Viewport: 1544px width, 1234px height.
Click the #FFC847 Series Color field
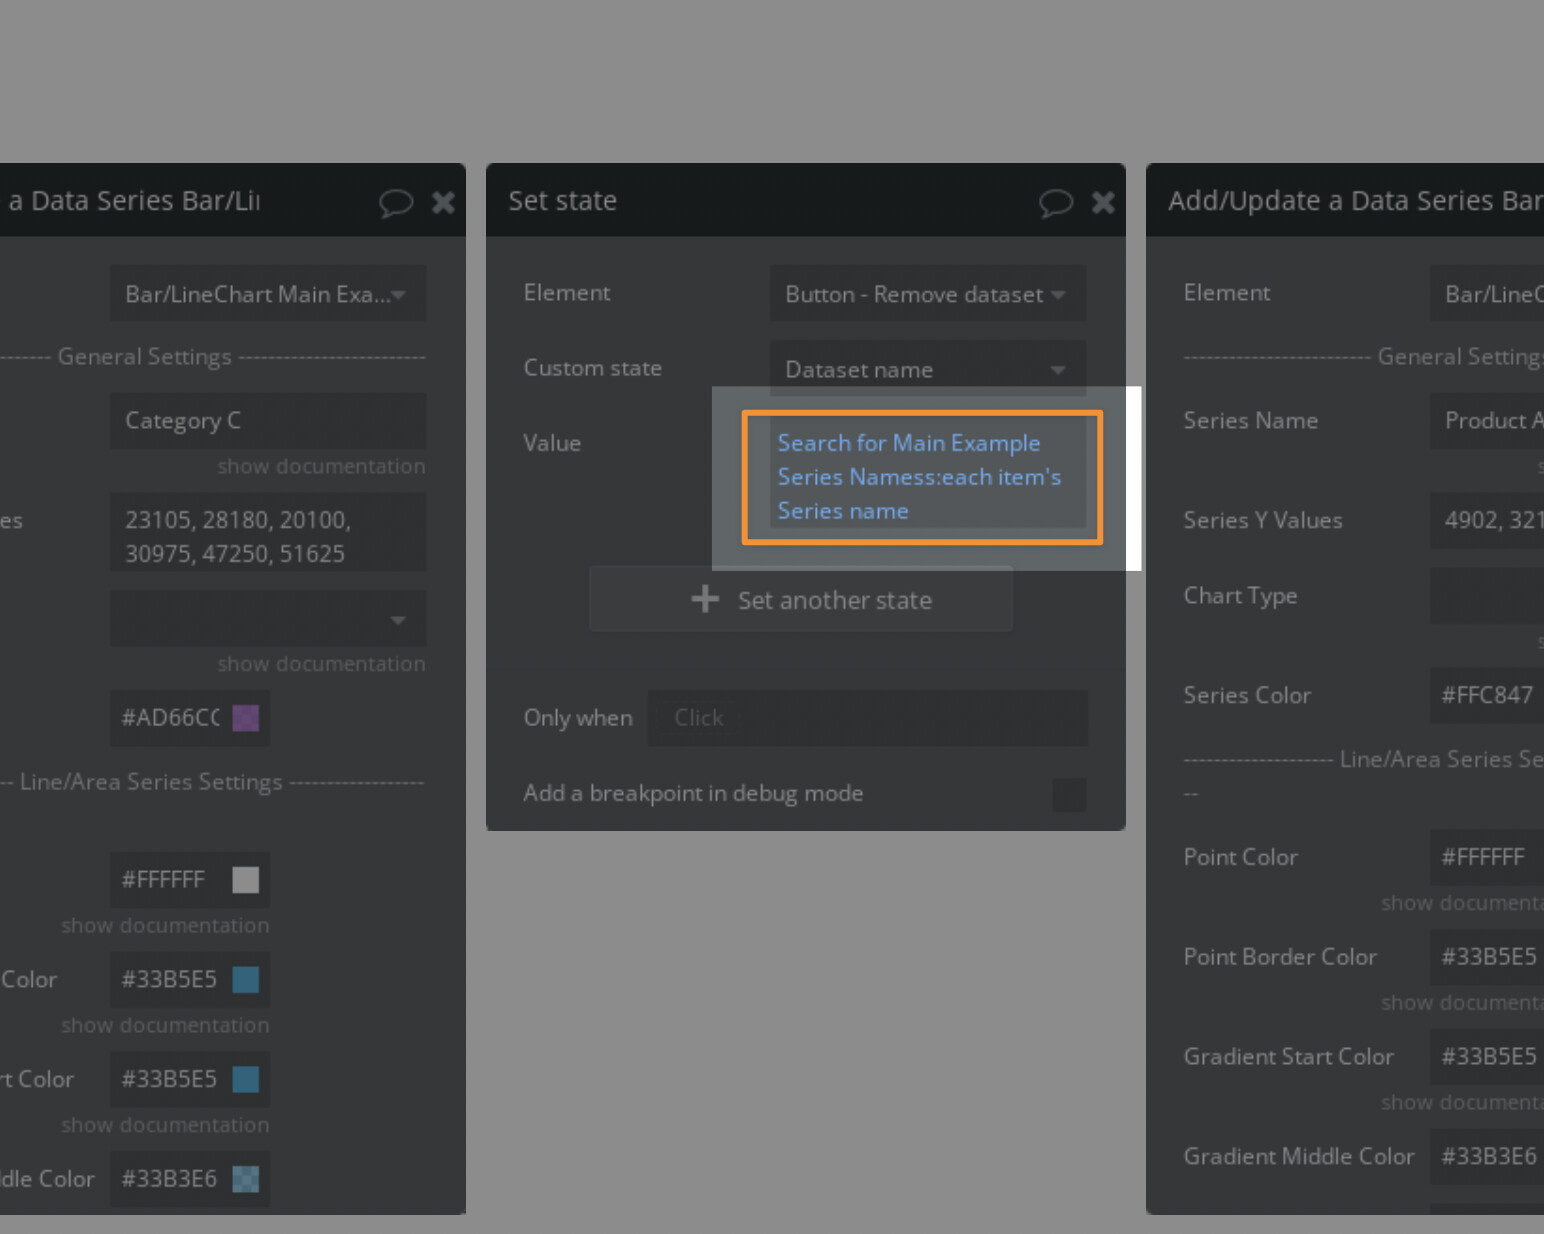coord(1487,695)
